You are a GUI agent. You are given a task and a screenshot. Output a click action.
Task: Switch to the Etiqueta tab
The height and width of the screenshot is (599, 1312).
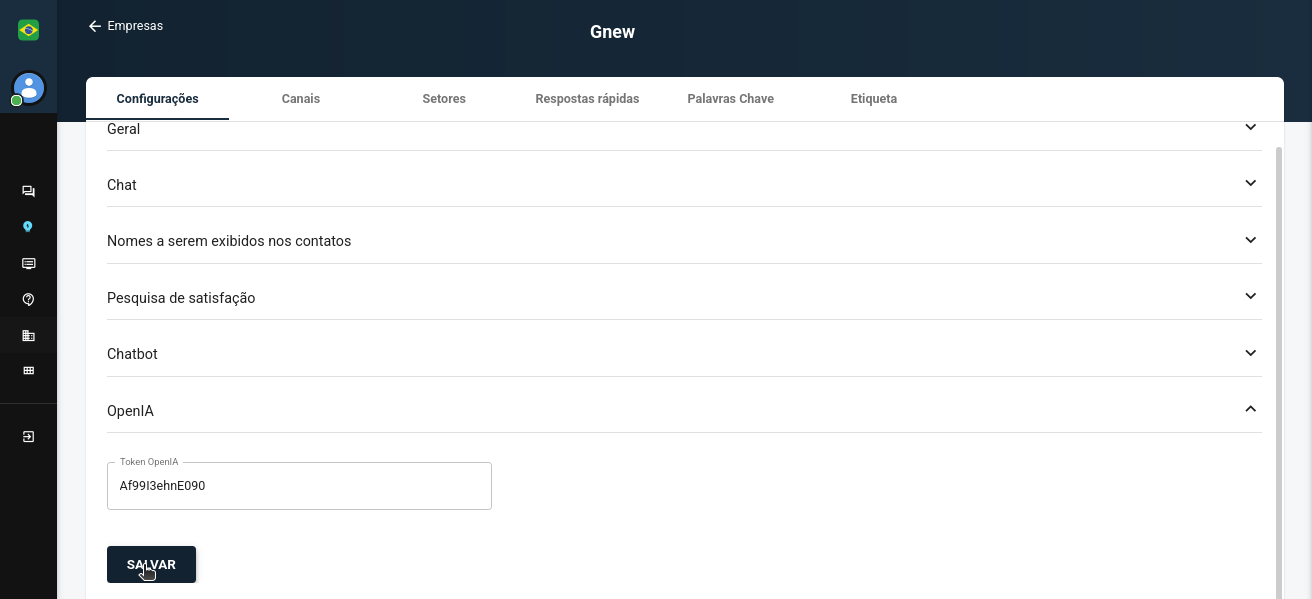pyautogui.click(x=873, y=99)
